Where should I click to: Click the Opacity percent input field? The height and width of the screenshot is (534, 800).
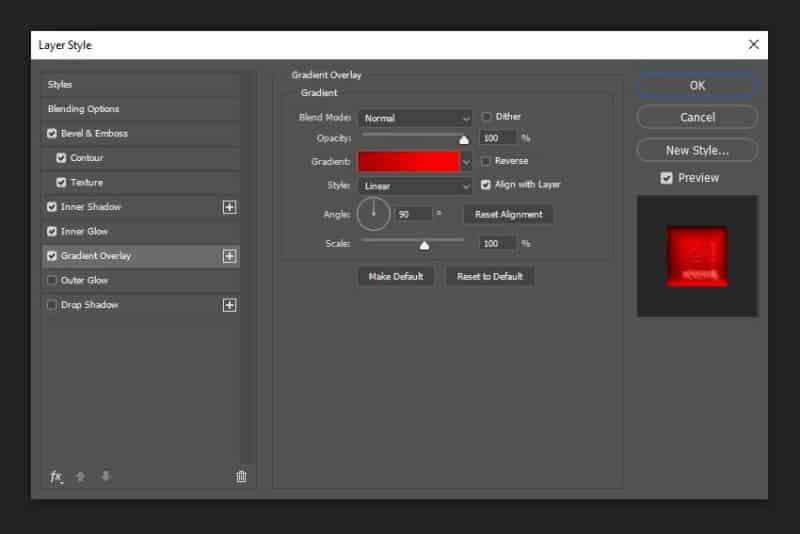pos(498,138)
